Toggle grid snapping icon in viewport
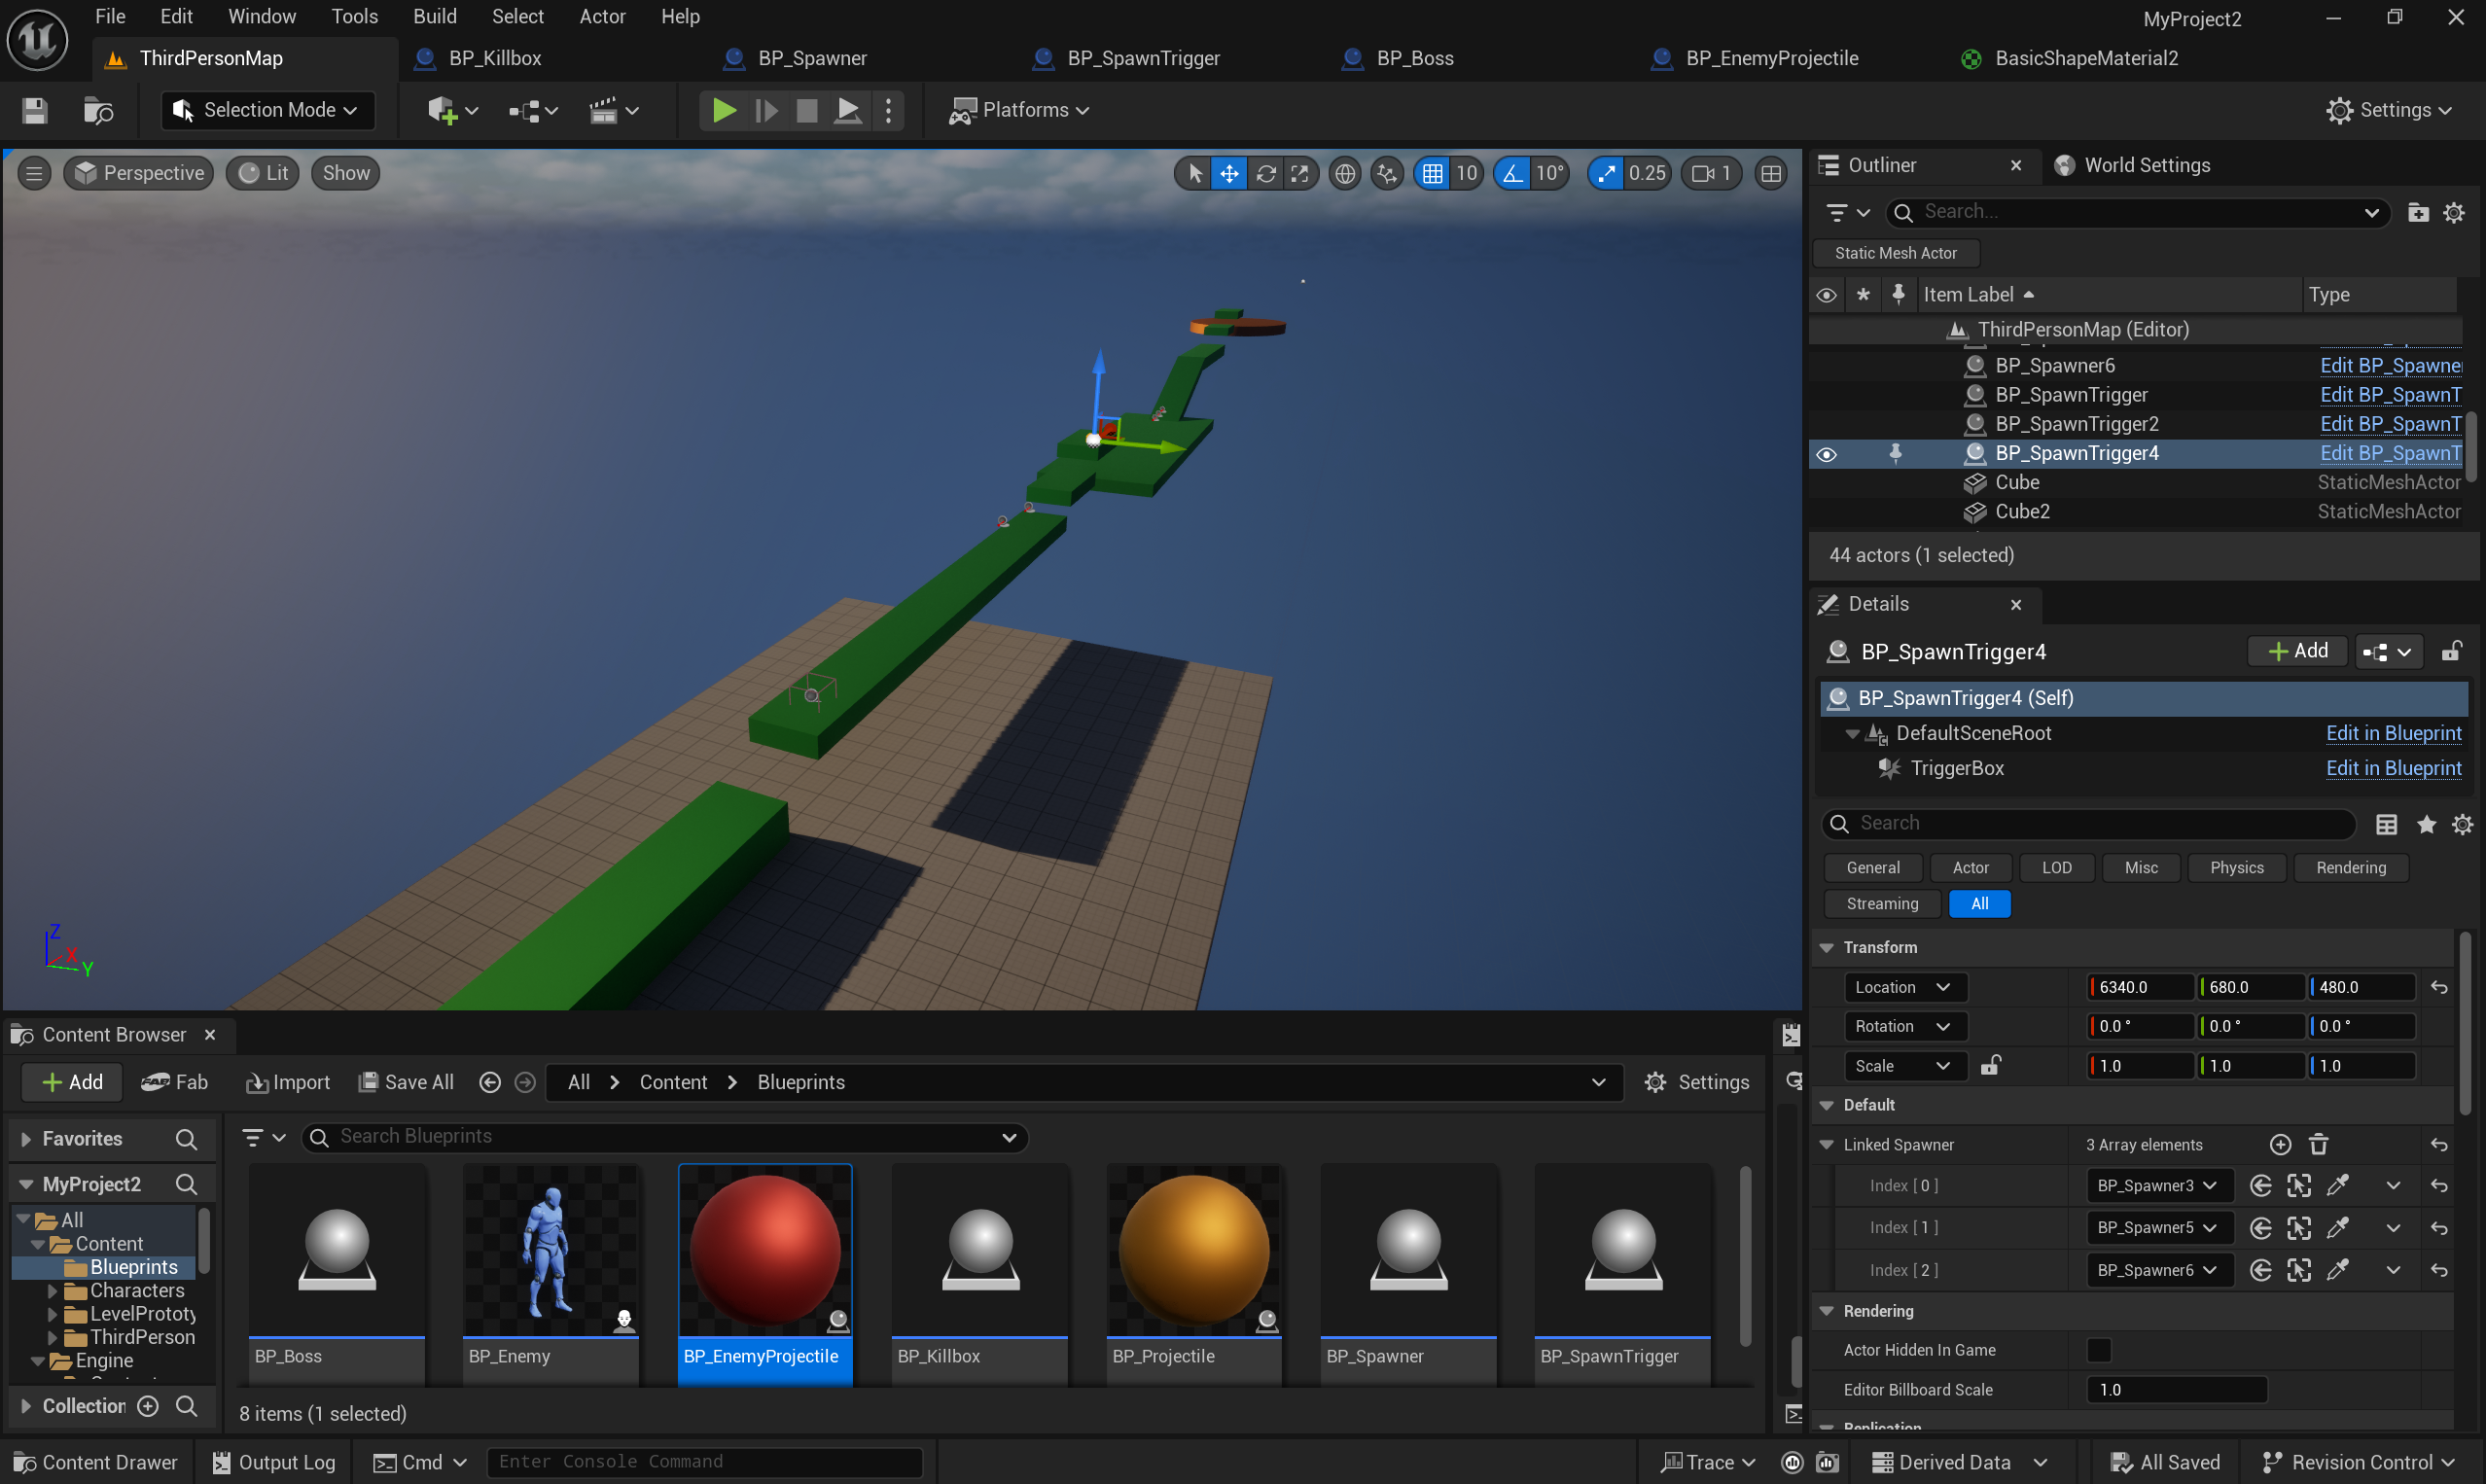This screenshot has width=2486, height=1484. click(1432, 174)
